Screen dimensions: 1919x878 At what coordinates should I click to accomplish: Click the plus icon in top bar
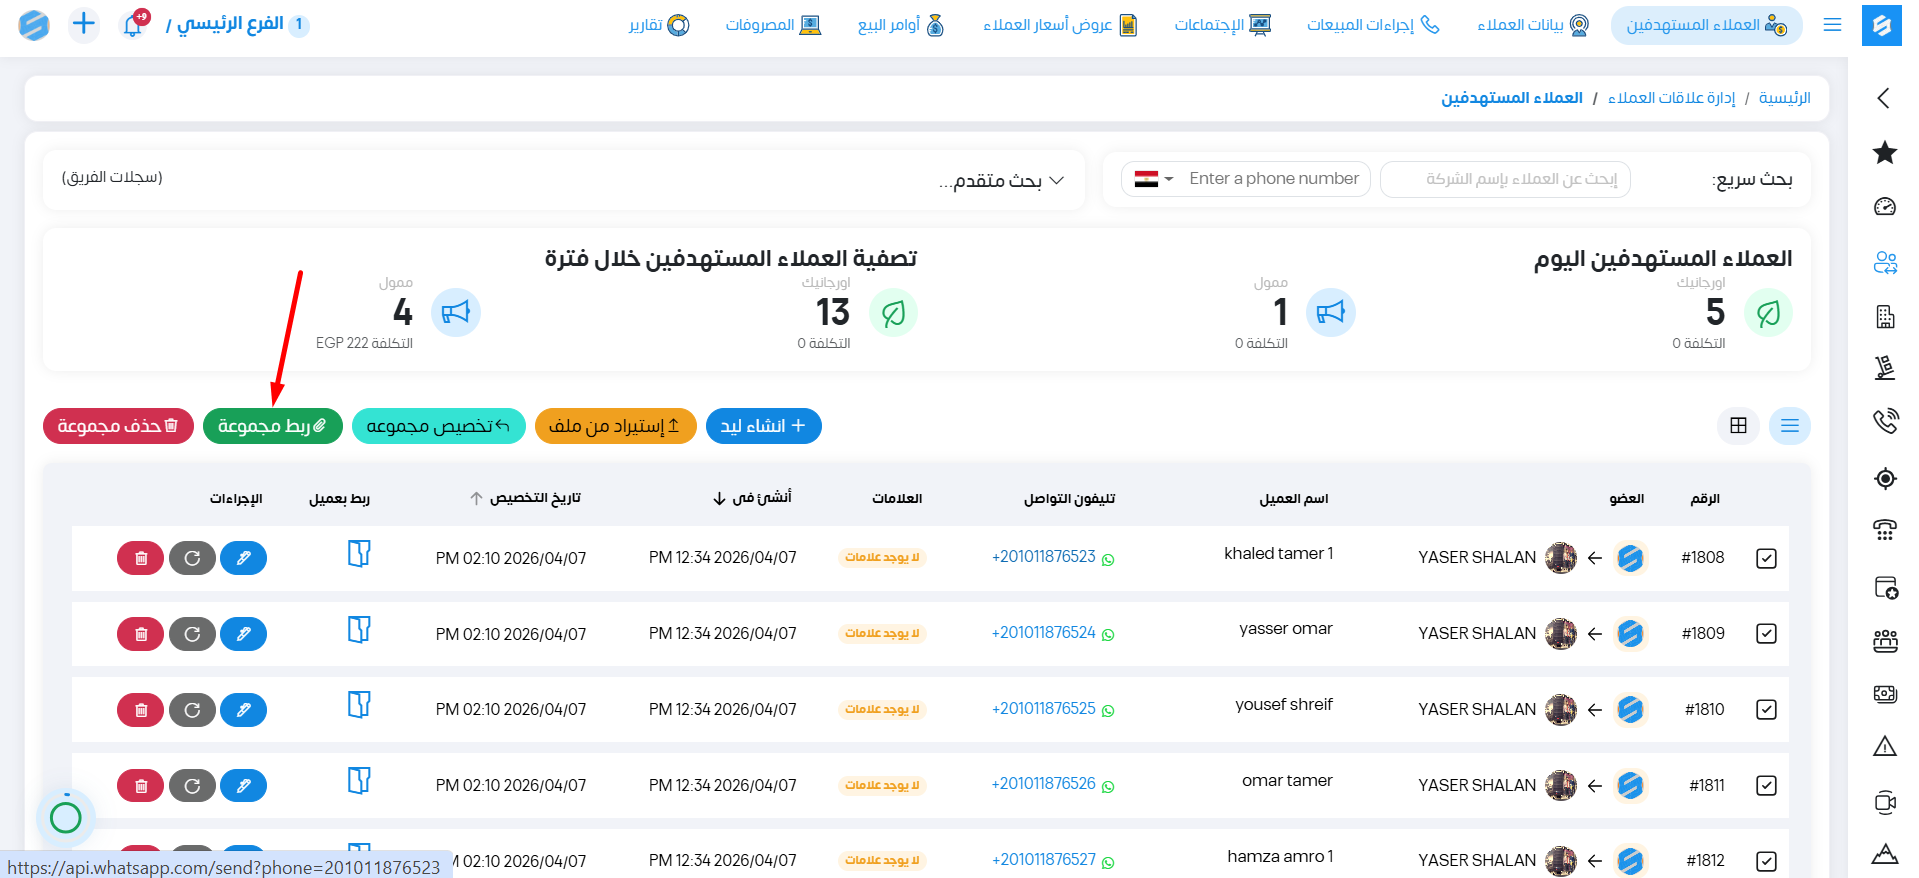coord(84,24)
